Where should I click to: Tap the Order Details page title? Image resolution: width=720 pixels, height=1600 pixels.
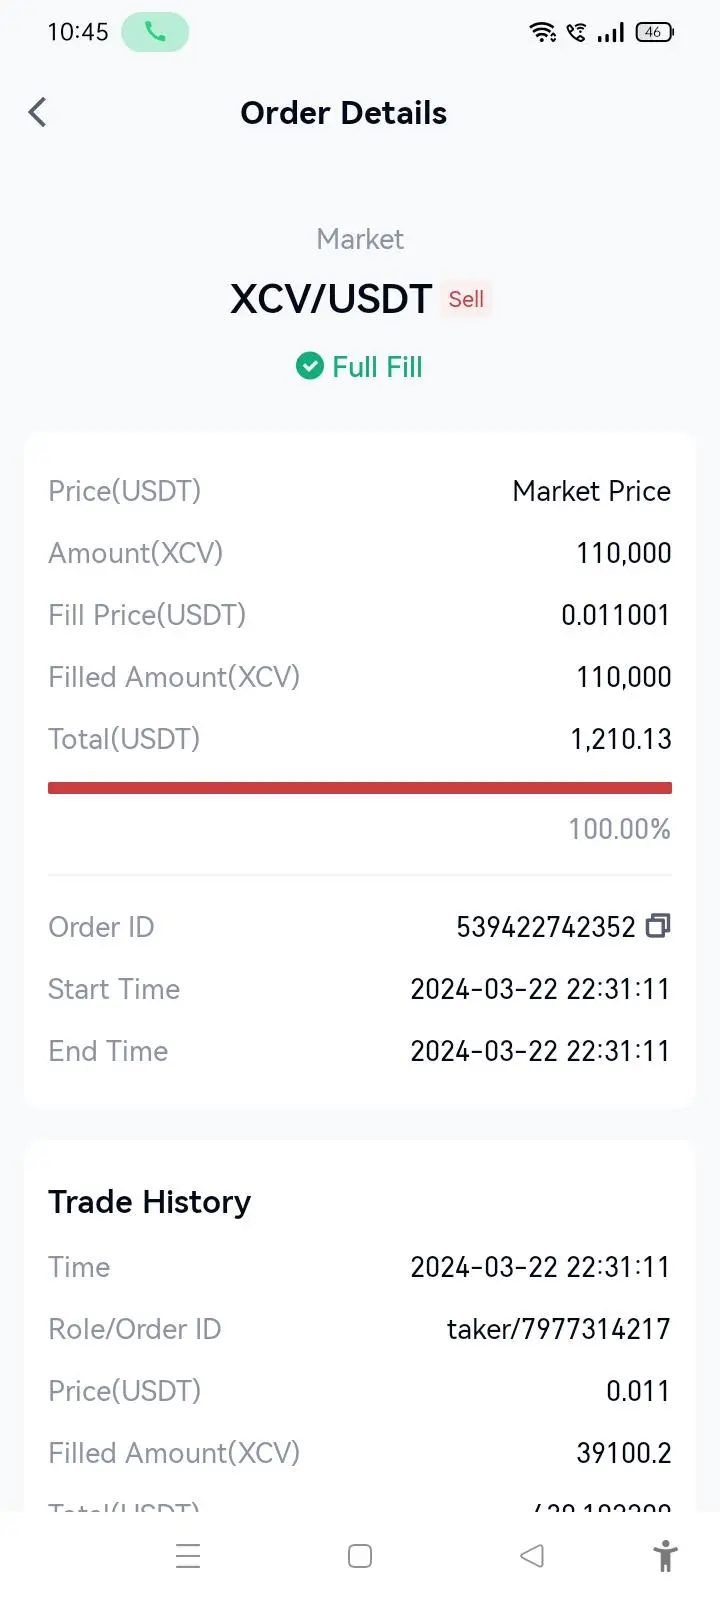[344, 113]
